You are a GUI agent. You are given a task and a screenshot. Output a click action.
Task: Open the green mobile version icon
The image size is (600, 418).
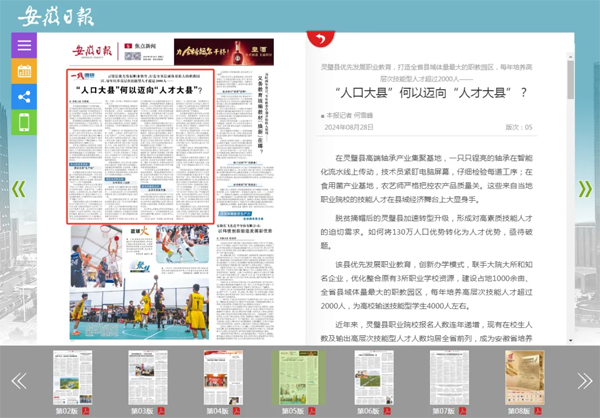coord(24,123)
